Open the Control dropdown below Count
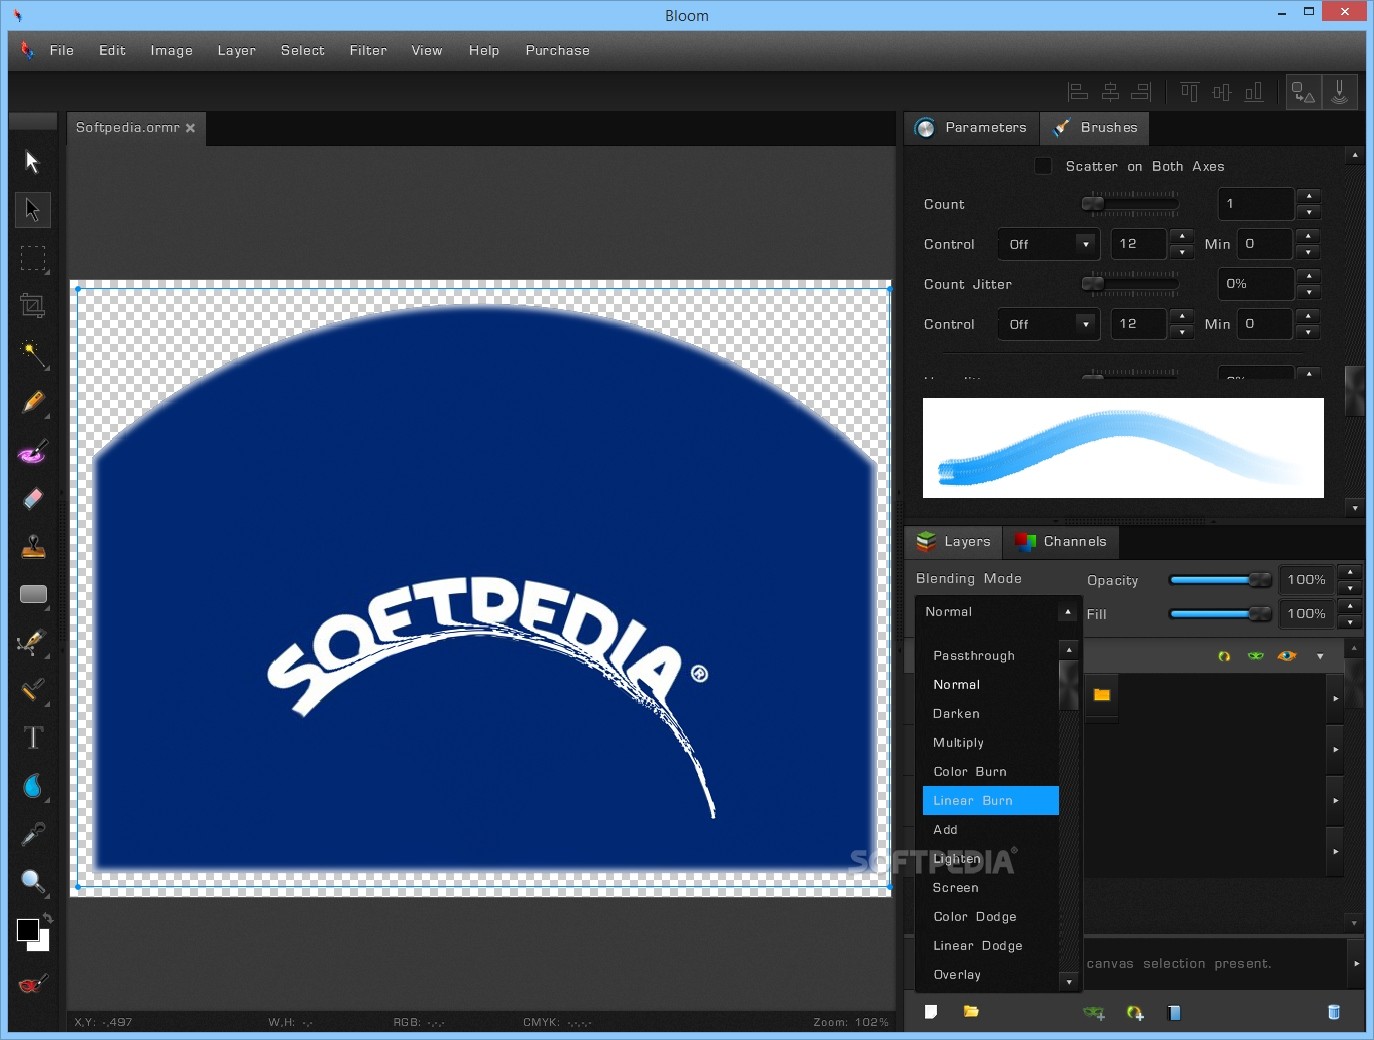Image resolution: width=1374 pixels, height=1040 pixels. pyautogui.click(x=1048, y=244)
